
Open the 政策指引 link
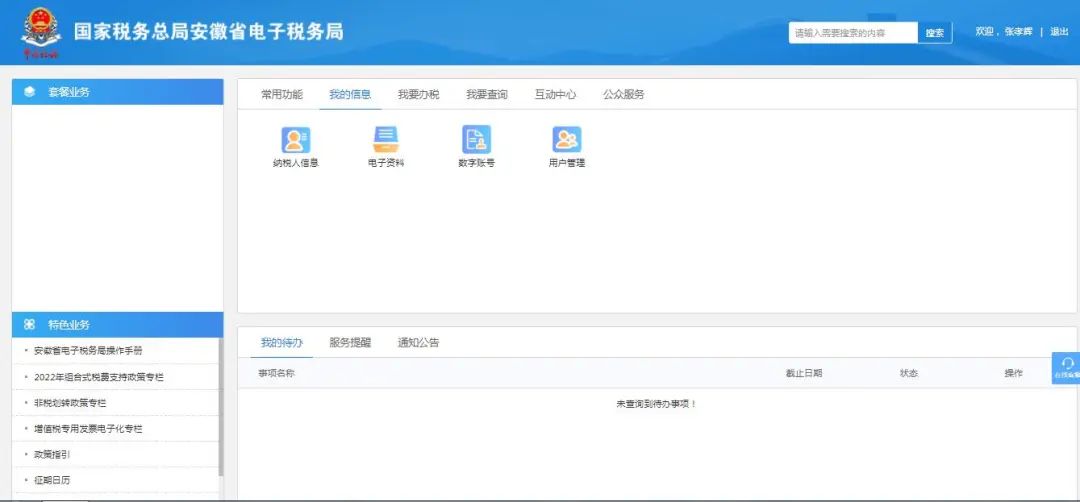[x=52, y=454]
